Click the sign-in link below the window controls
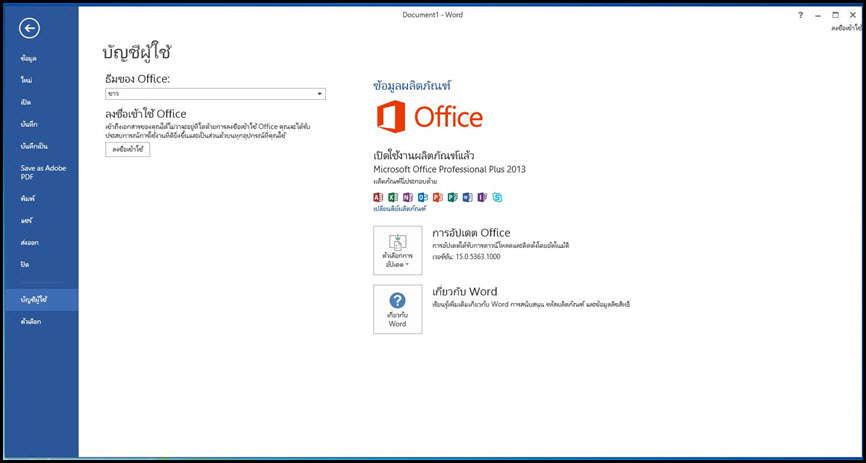The image size is (866, 463). click(x=848, y=28)
